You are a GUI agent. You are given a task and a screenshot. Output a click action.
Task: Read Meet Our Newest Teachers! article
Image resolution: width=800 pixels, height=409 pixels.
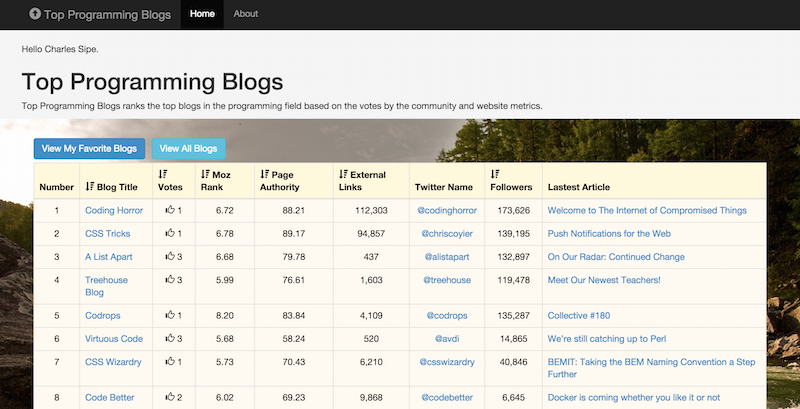(604, 280)
